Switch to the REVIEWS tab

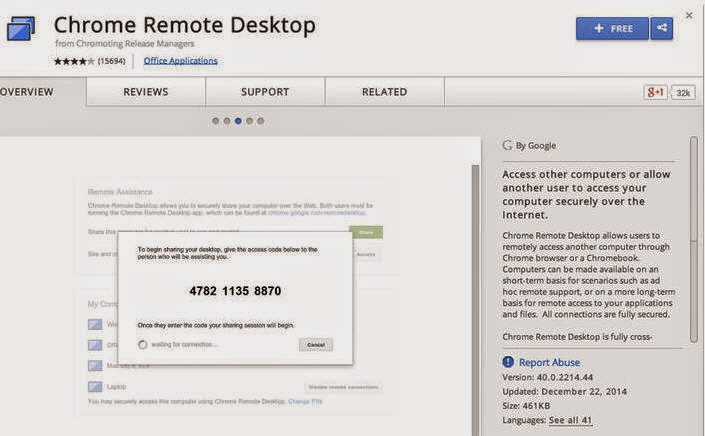[146, 92]
